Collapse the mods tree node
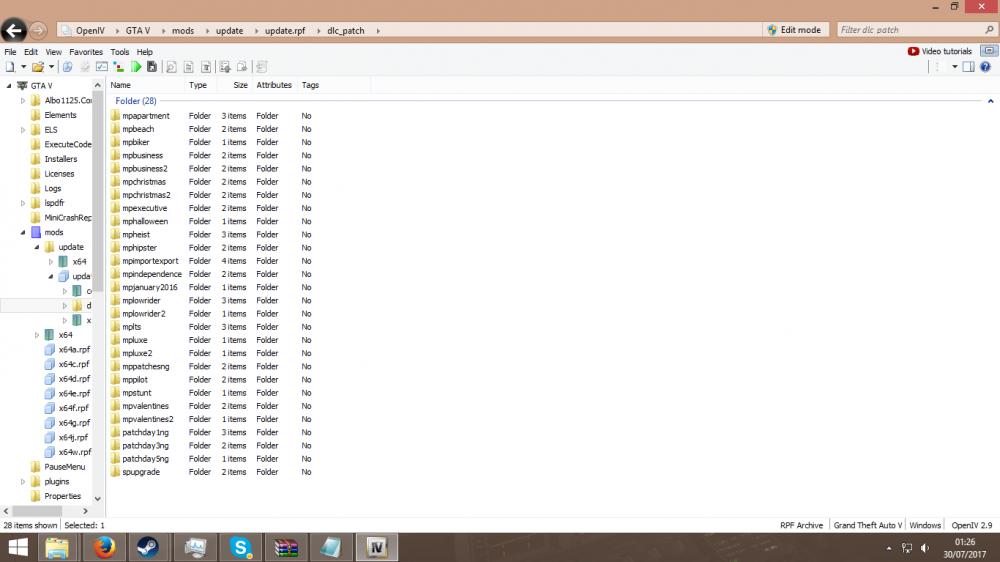Screen dimensions: 1000x562 (23, 232)
